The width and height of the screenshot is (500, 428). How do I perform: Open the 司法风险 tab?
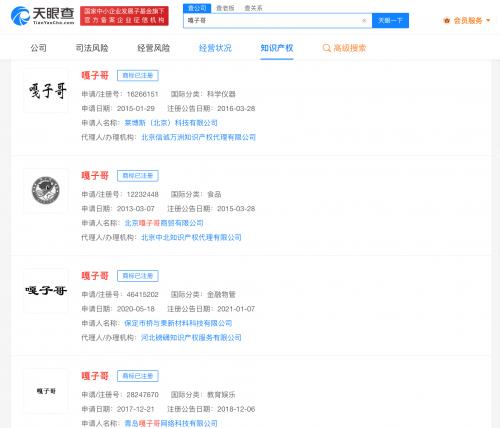point(92,48)
